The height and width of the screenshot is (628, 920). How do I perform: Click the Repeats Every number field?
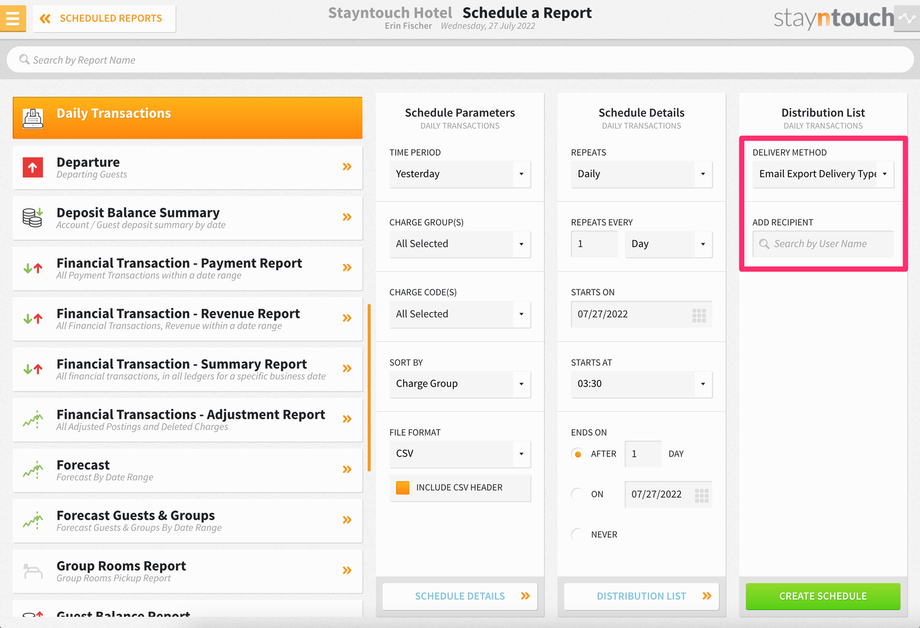pos(594,244)
